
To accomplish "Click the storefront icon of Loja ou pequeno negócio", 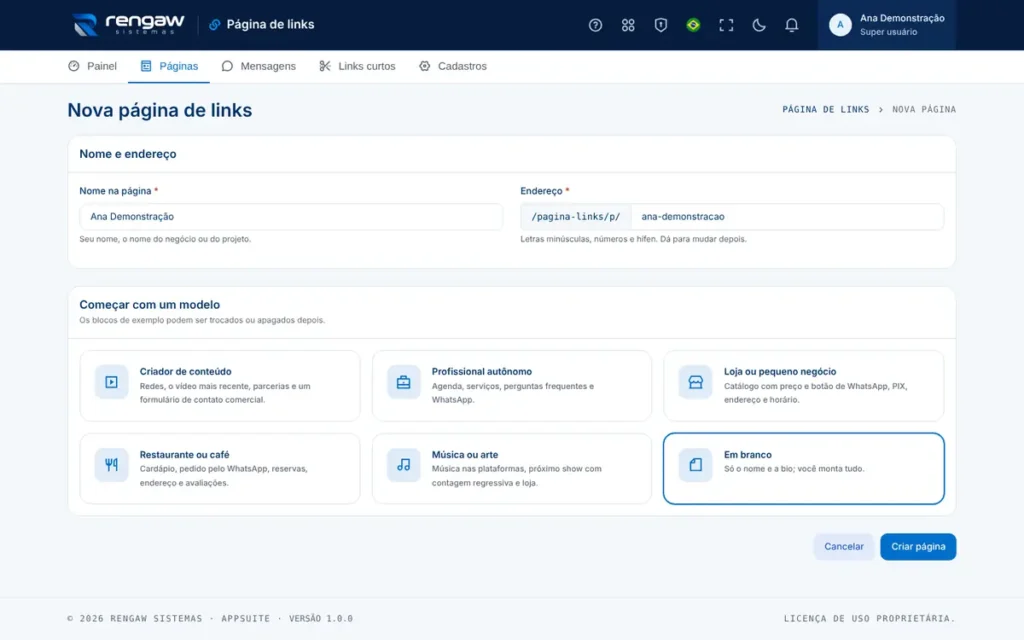I will [696, 382].
